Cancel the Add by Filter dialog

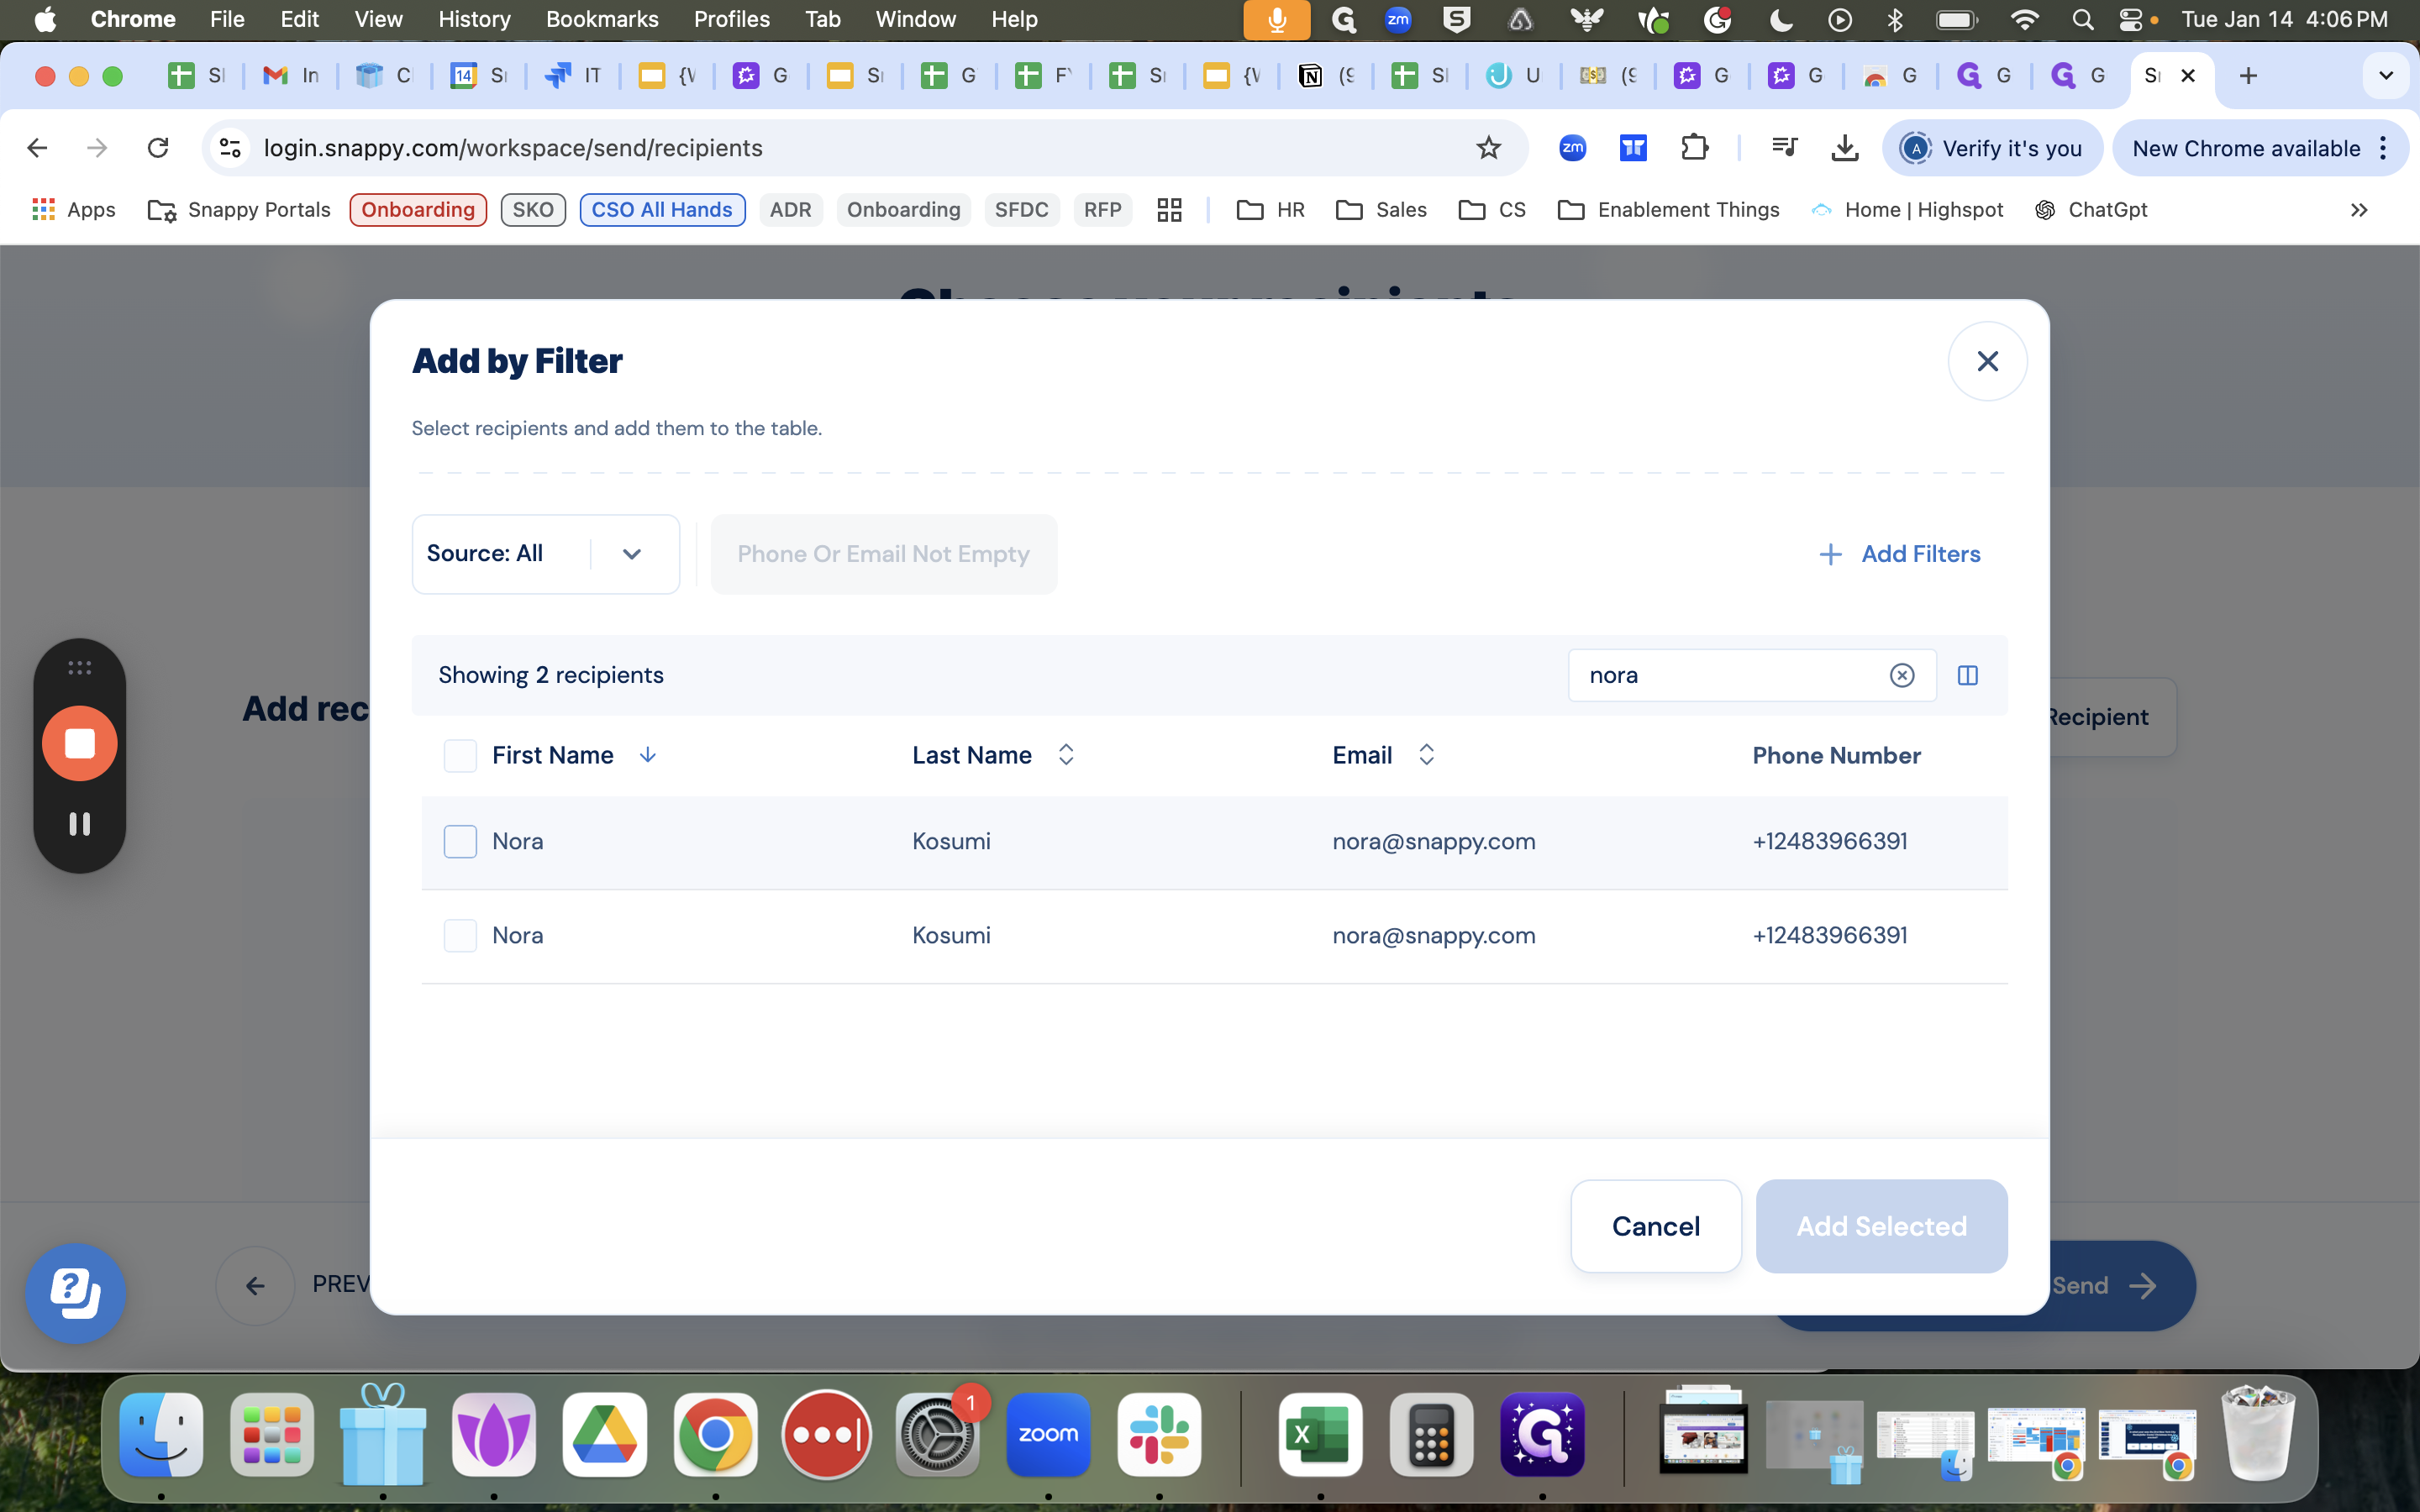pyautogui.click(x=1656, y=1226)
